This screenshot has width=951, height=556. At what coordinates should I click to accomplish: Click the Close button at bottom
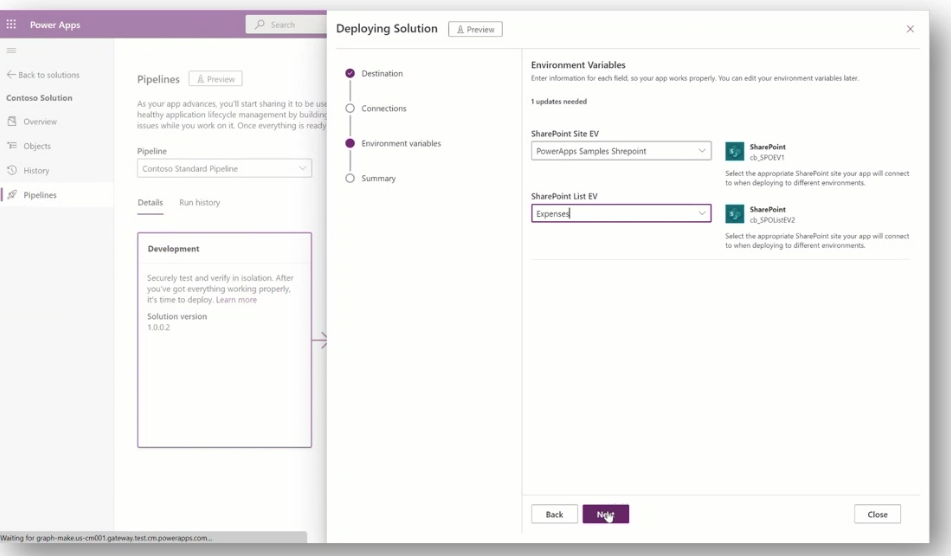pyautogui.click(x=877, y=514)
